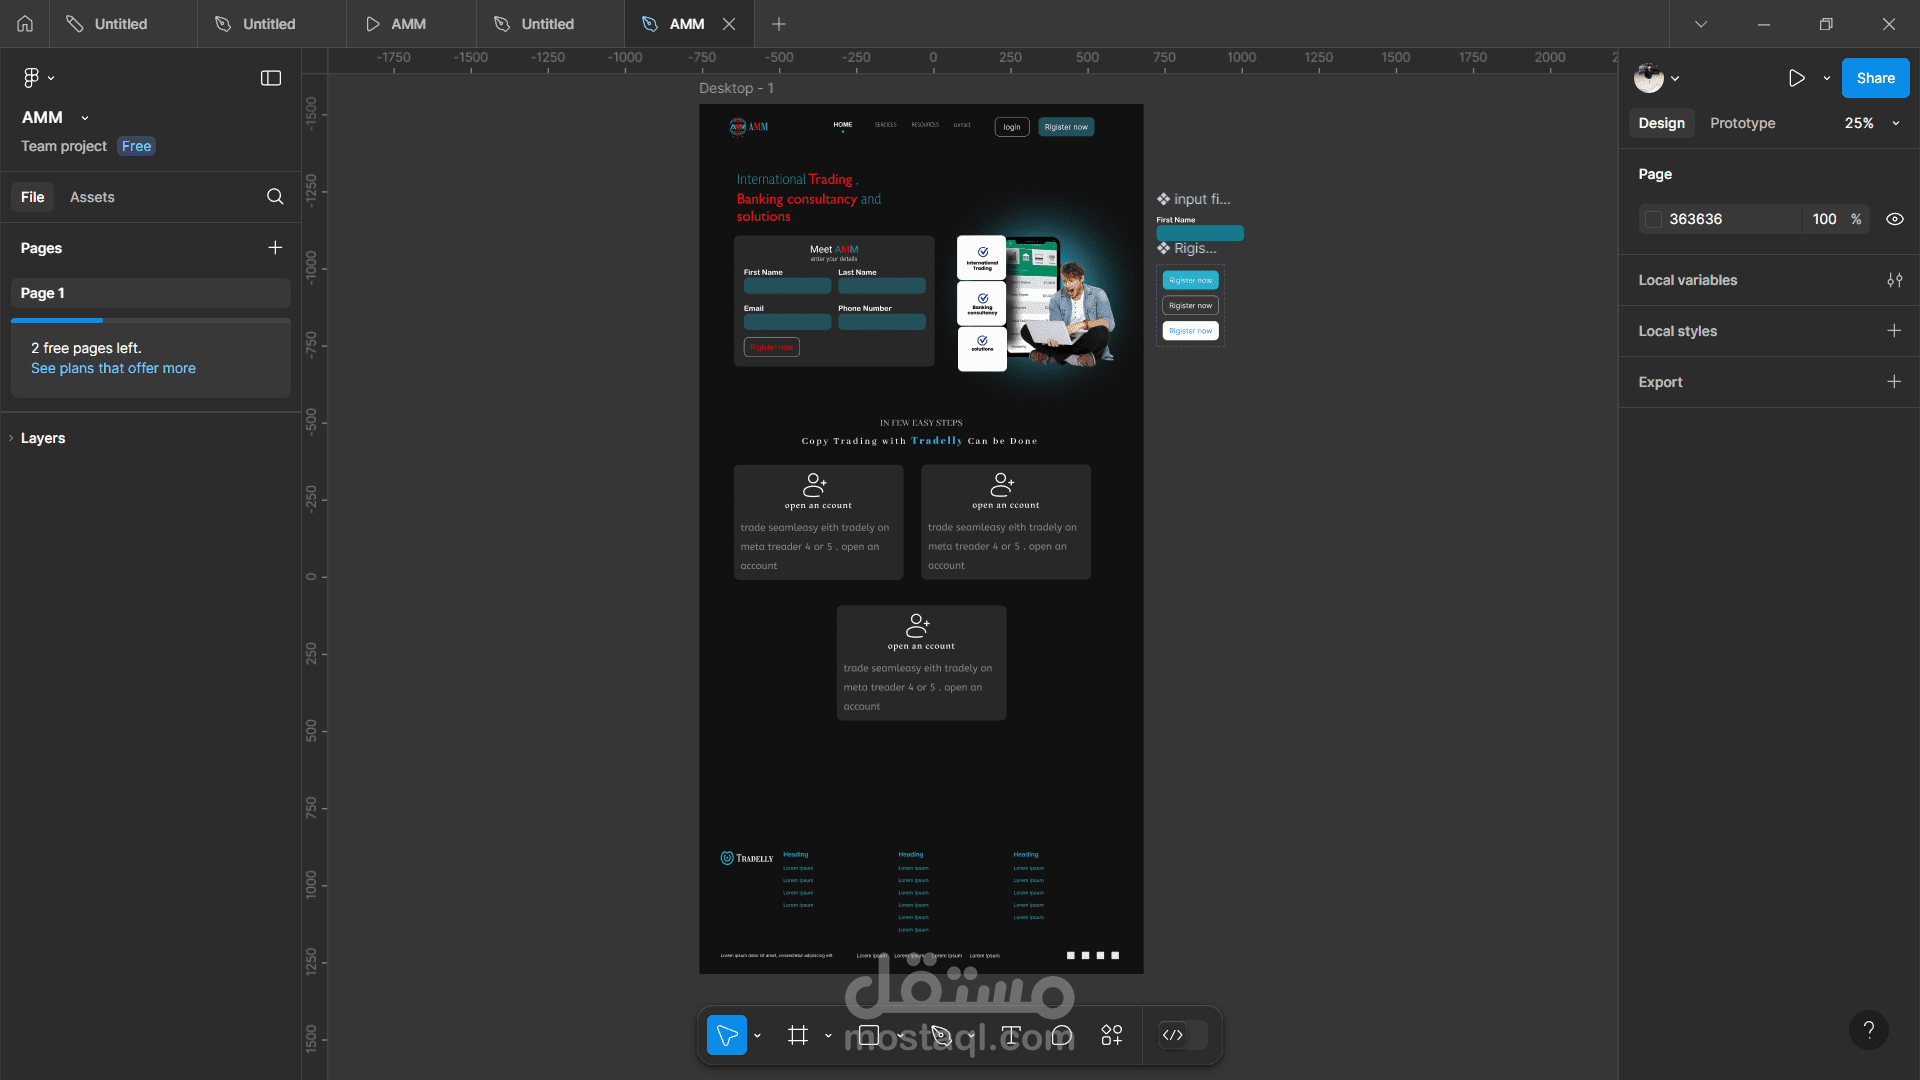Click the Free plan badge
The height and width of the screenshot is (1080, 1920).
pos(136,146)
